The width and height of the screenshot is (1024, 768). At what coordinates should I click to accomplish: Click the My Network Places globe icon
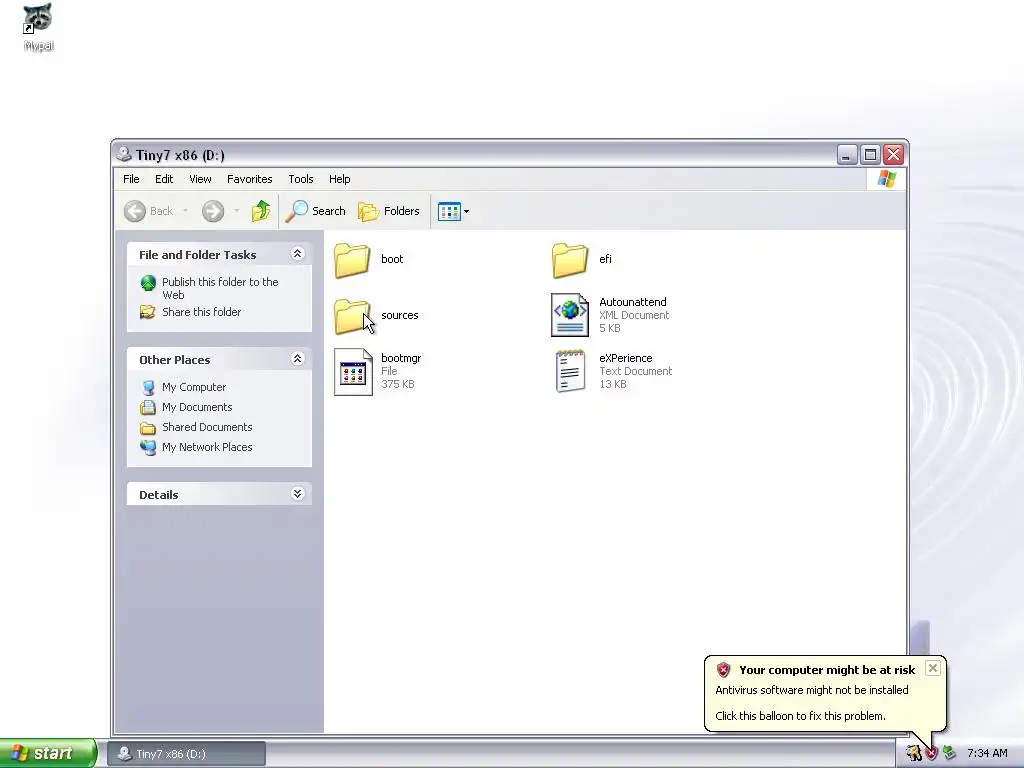(x=148, y=447)
